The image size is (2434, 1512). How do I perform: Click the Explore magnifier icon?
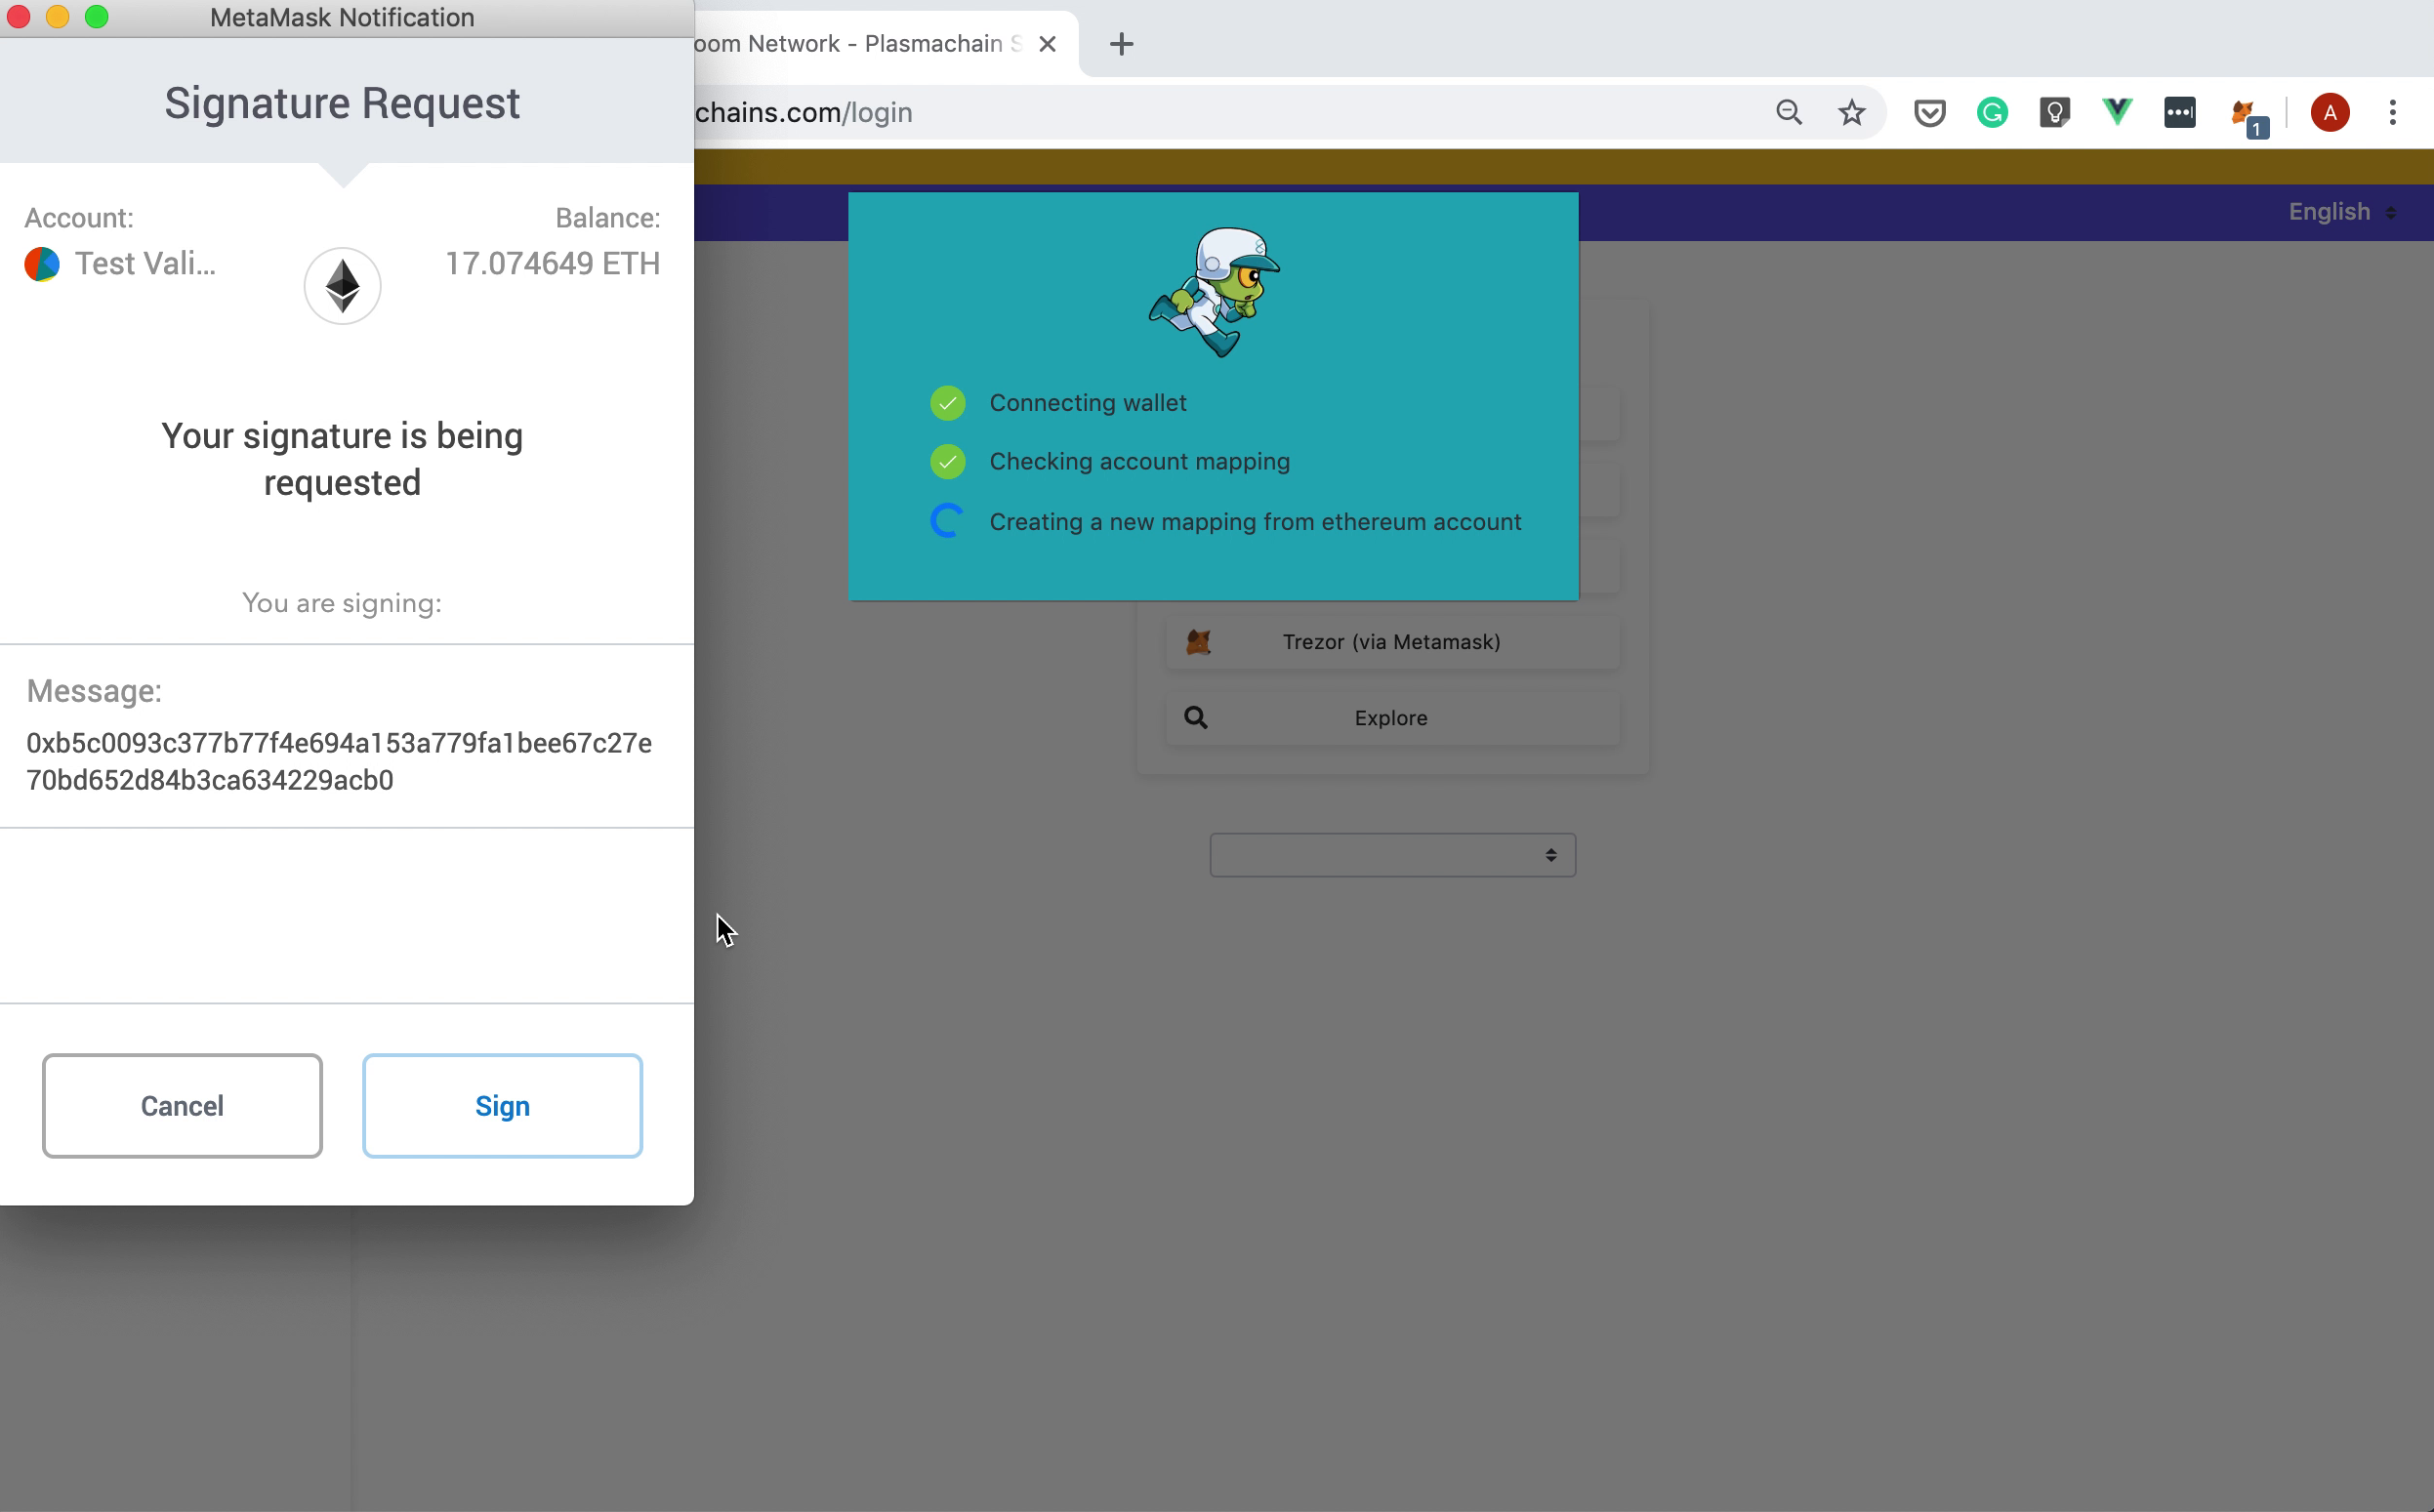[x=1195, y=718]
